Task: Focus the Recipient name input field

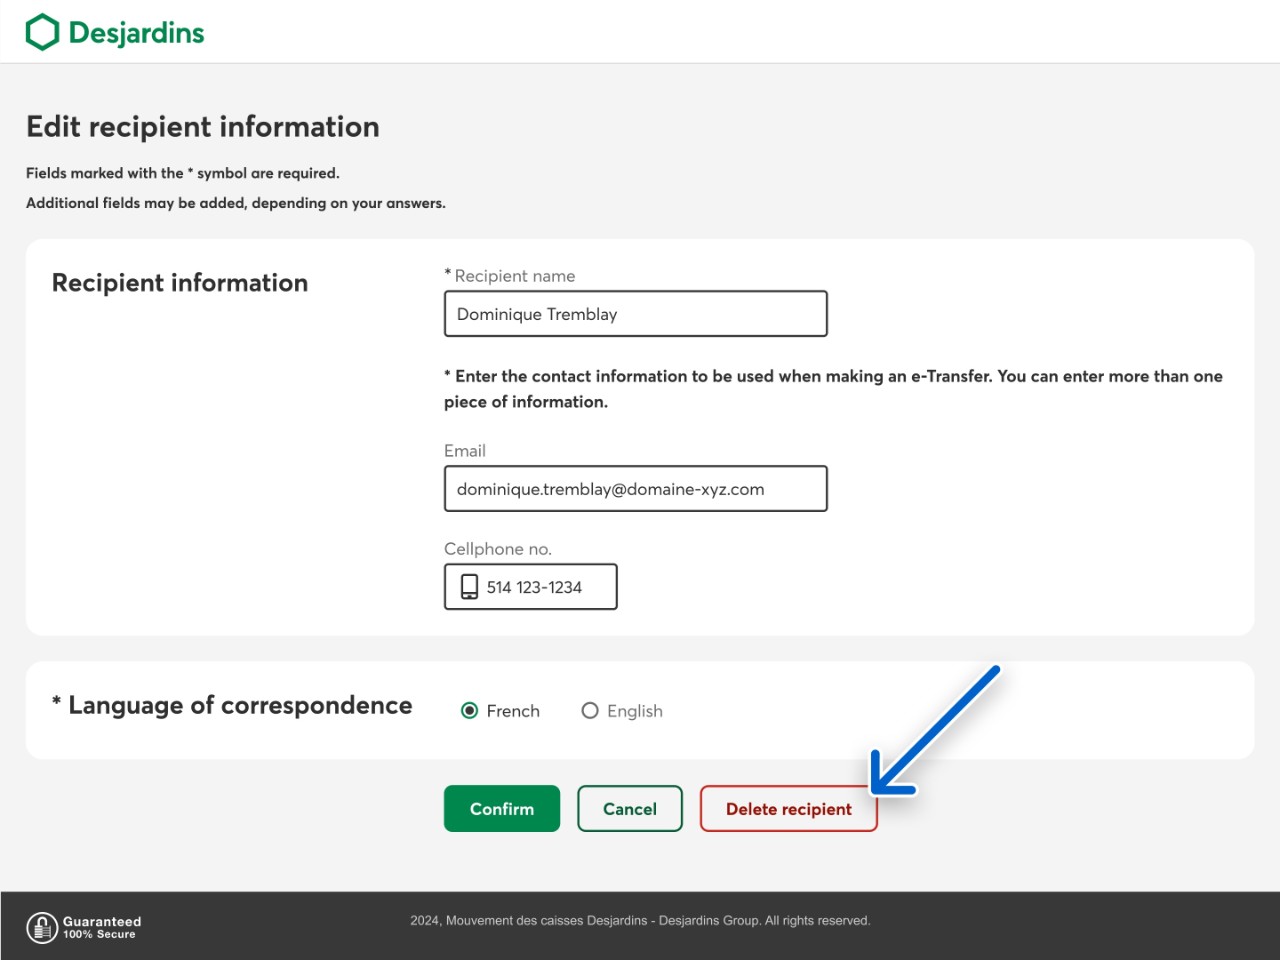Action: click(635, 314)
